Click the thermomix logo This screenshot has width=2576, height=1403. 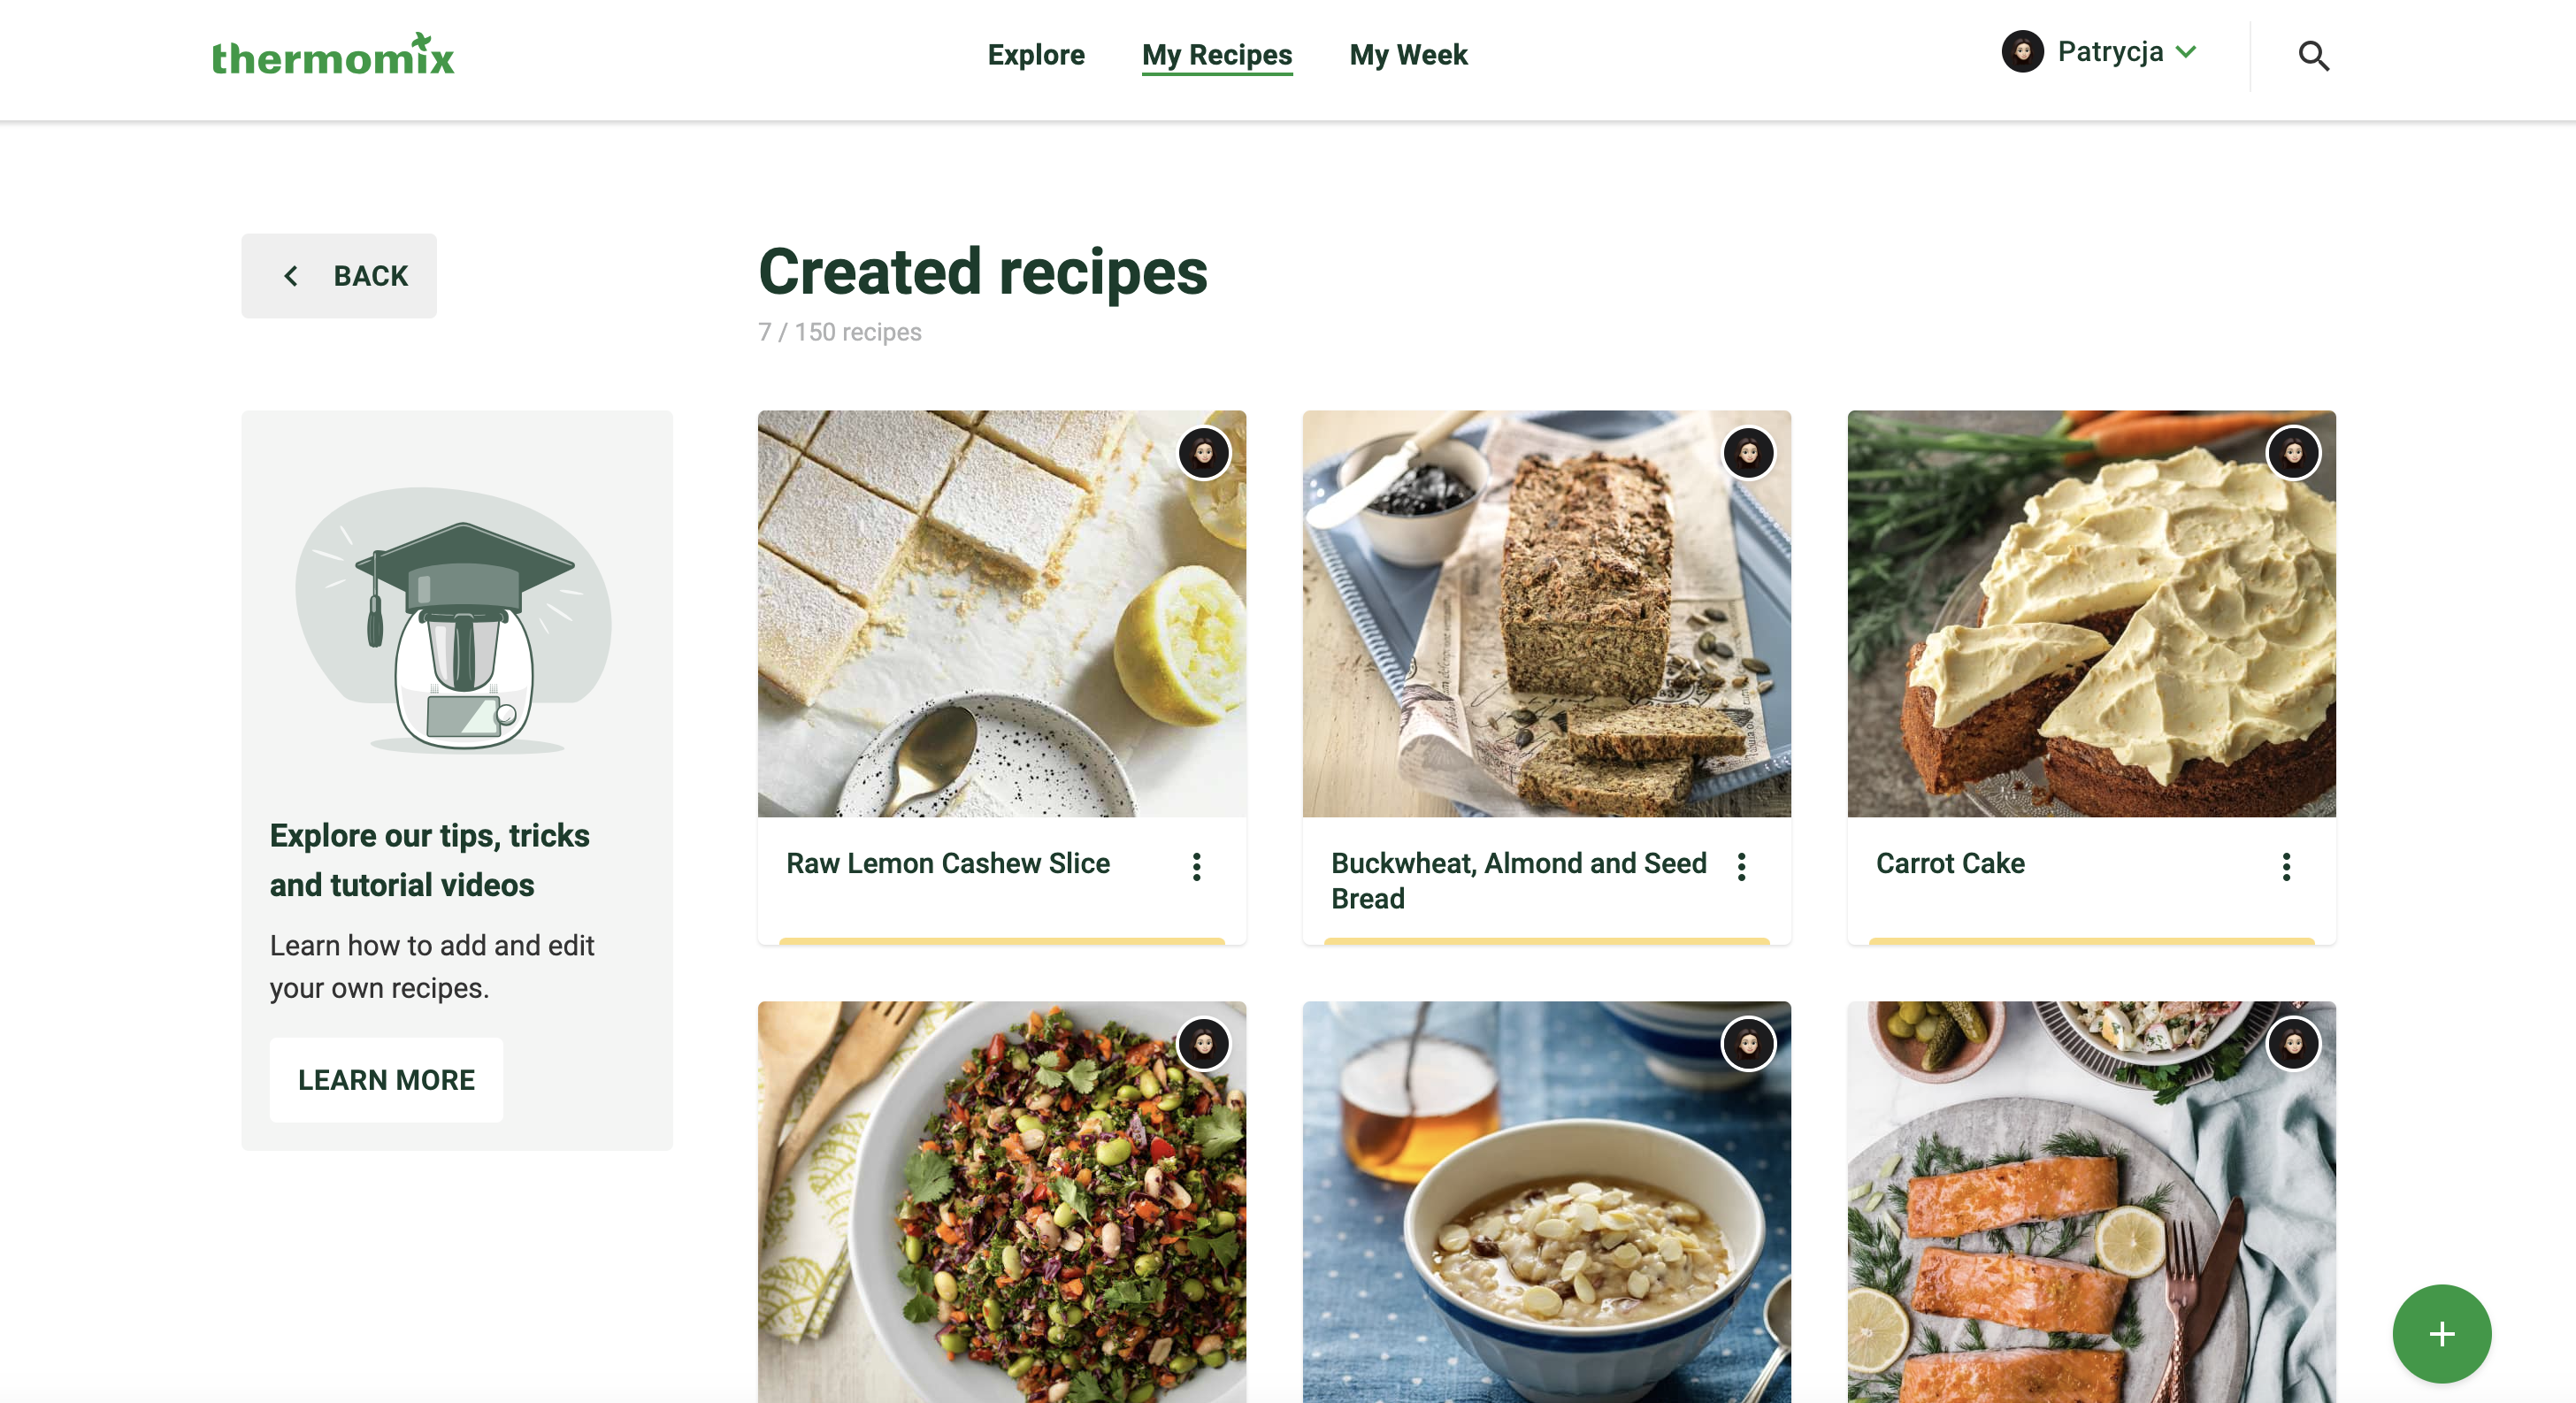(332, 56)
